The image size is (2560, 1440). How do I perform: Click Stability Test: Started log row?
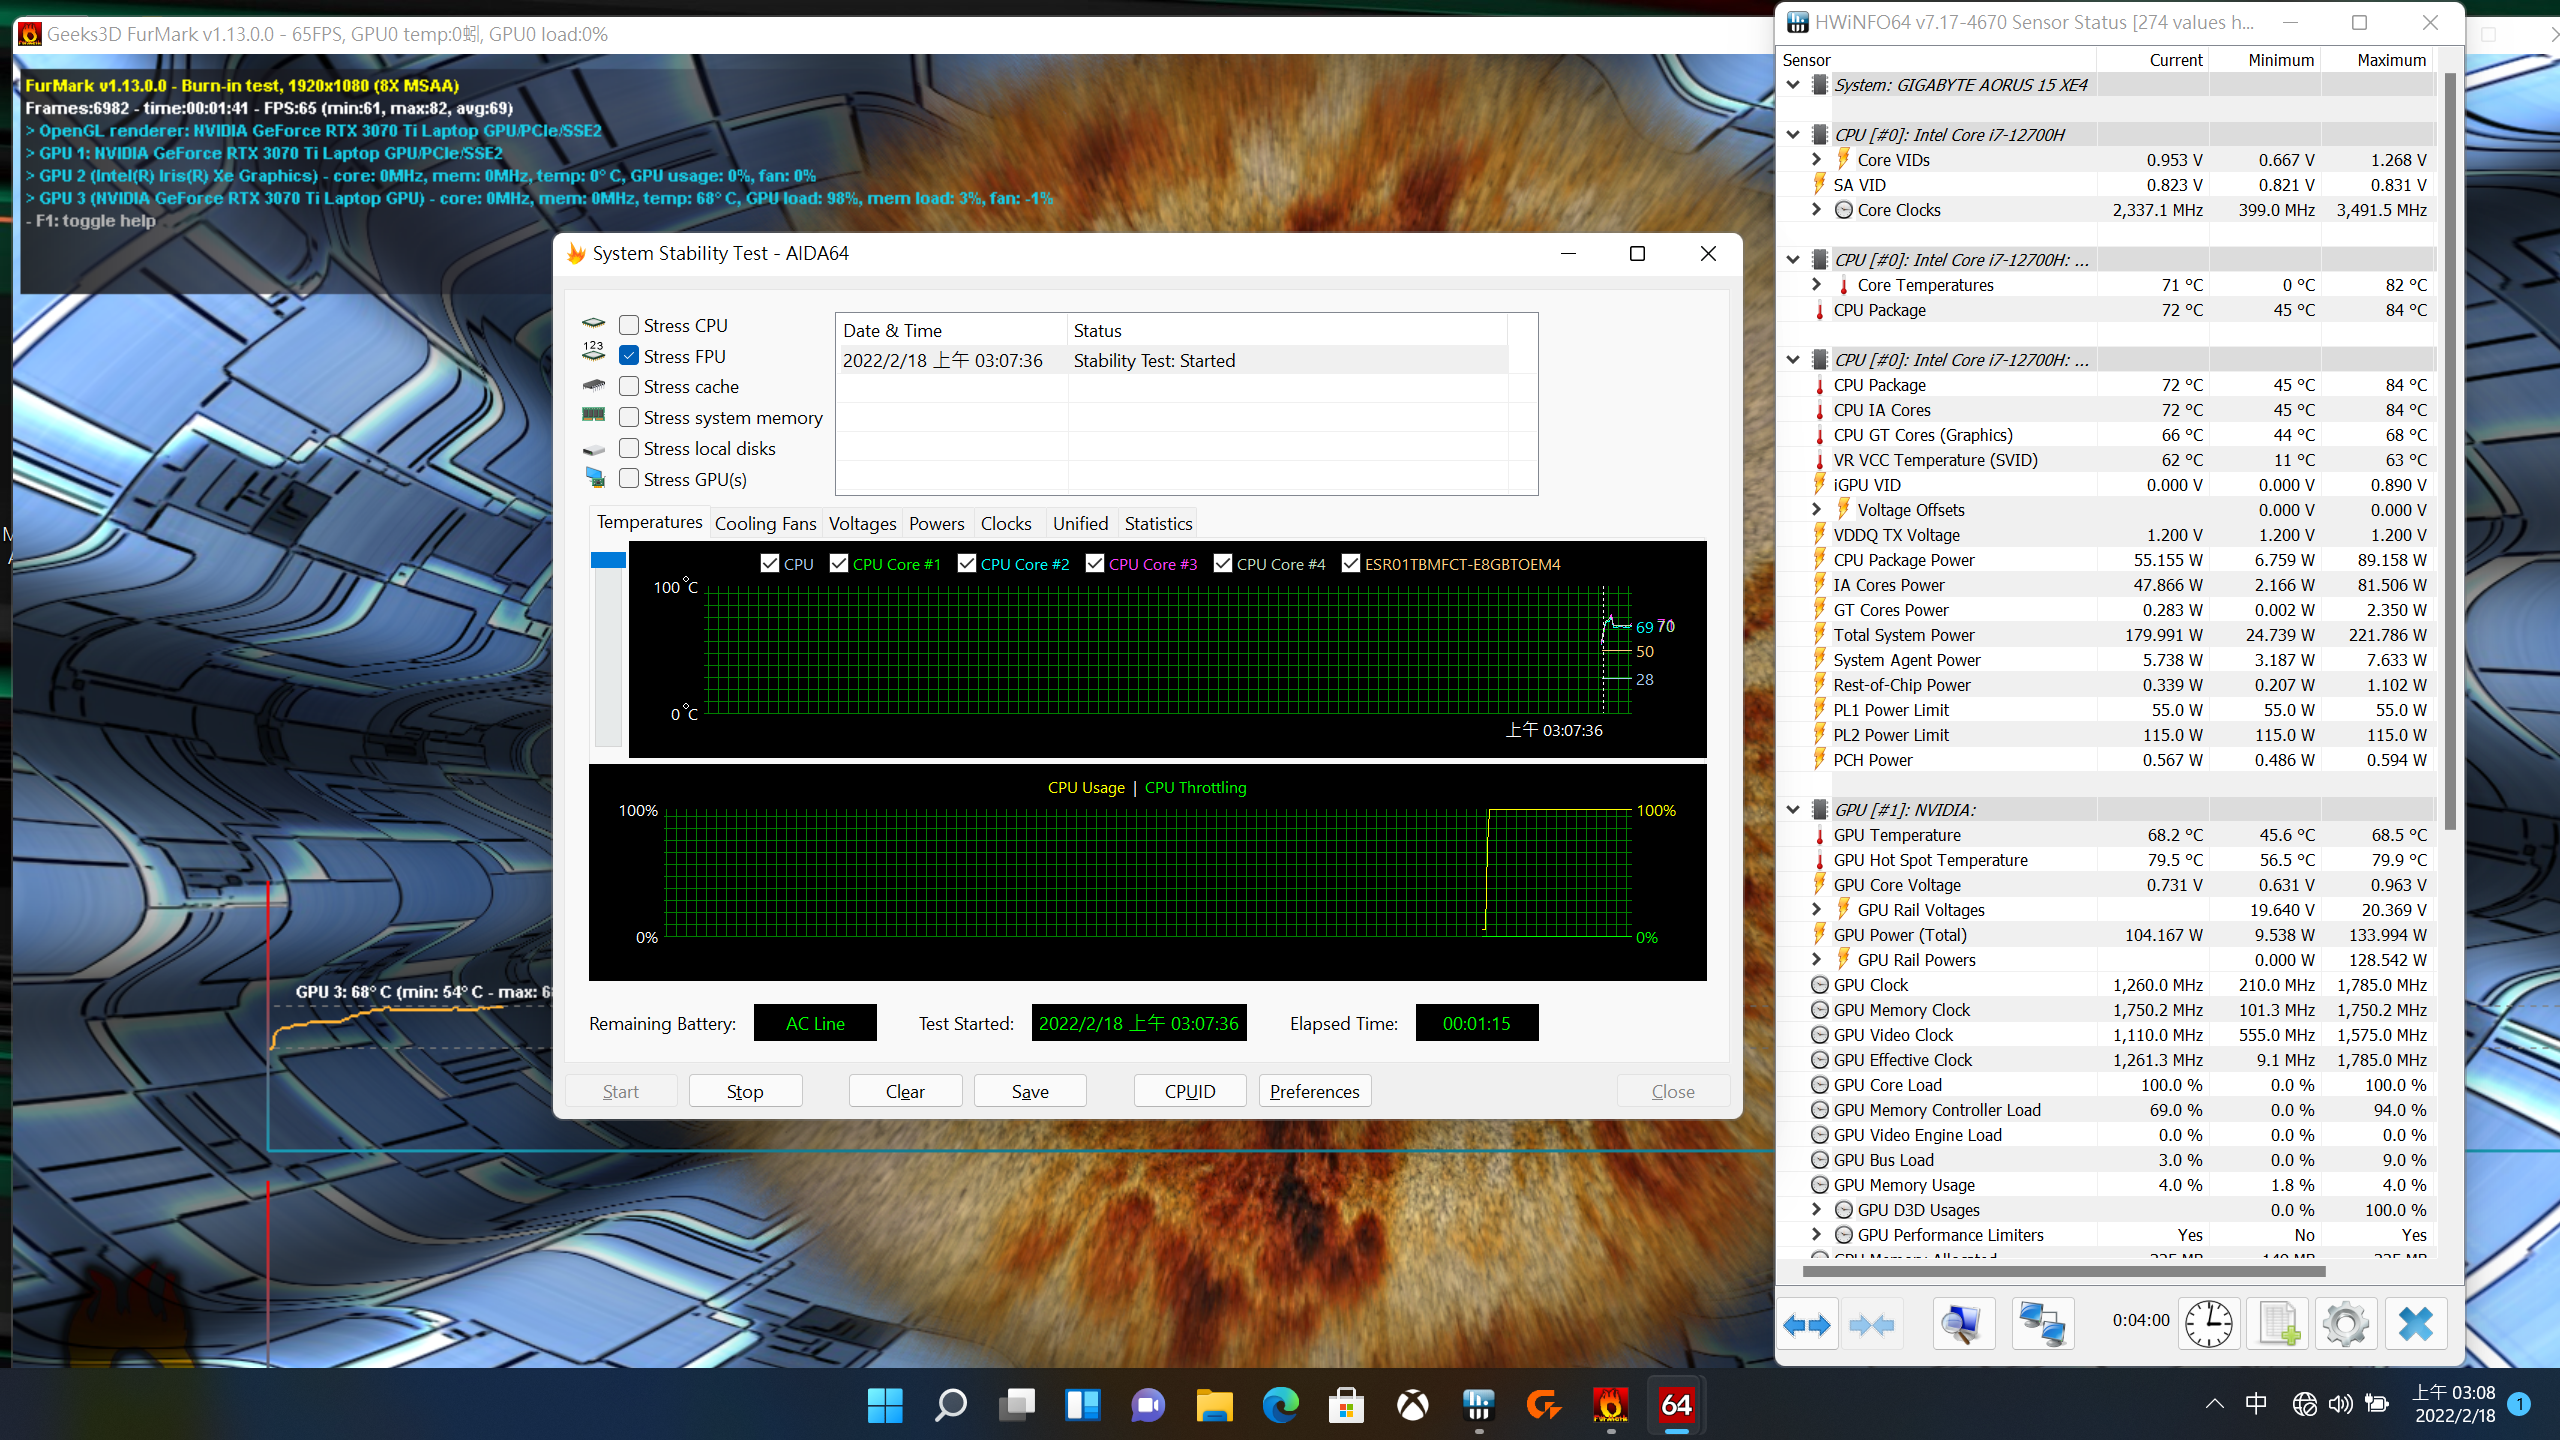(1171, 360)
